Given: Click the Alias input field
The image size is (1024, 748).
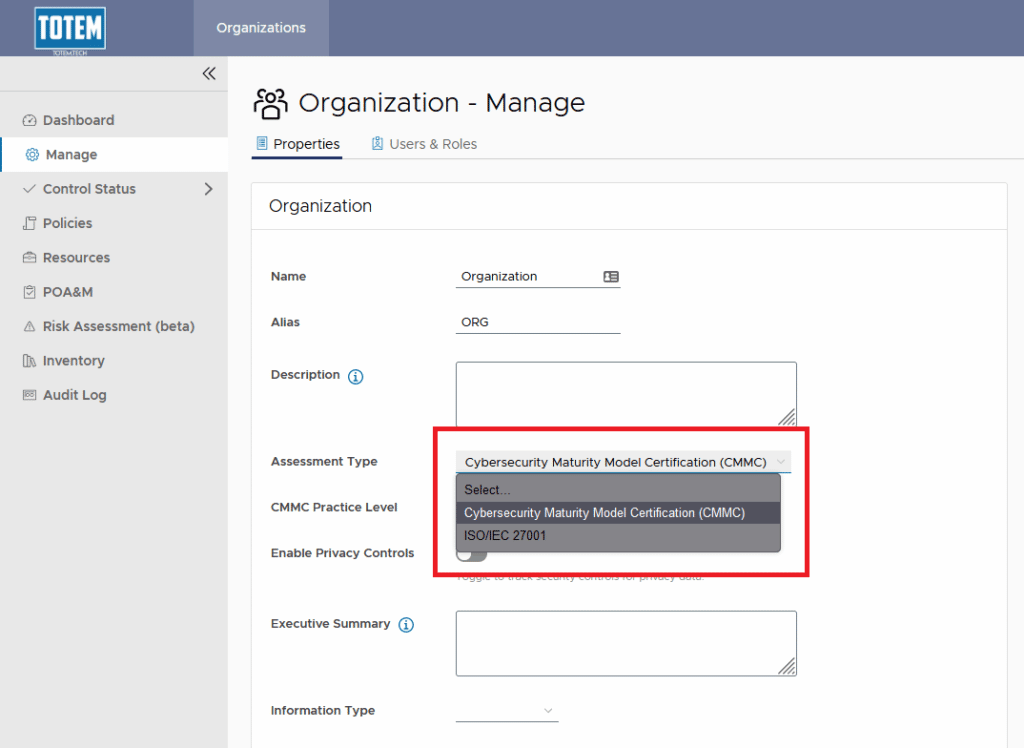Looking at the screenshot, I should click(x=538, y=322).
